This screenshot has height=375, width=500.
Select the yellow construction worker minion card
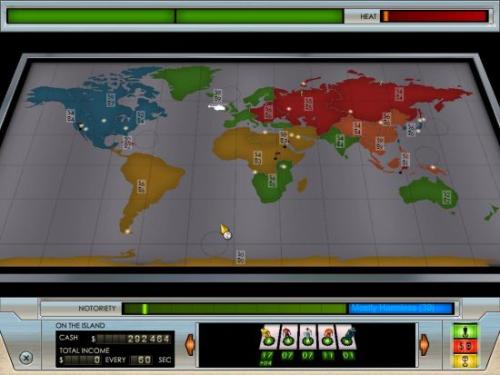pos(269,338)
